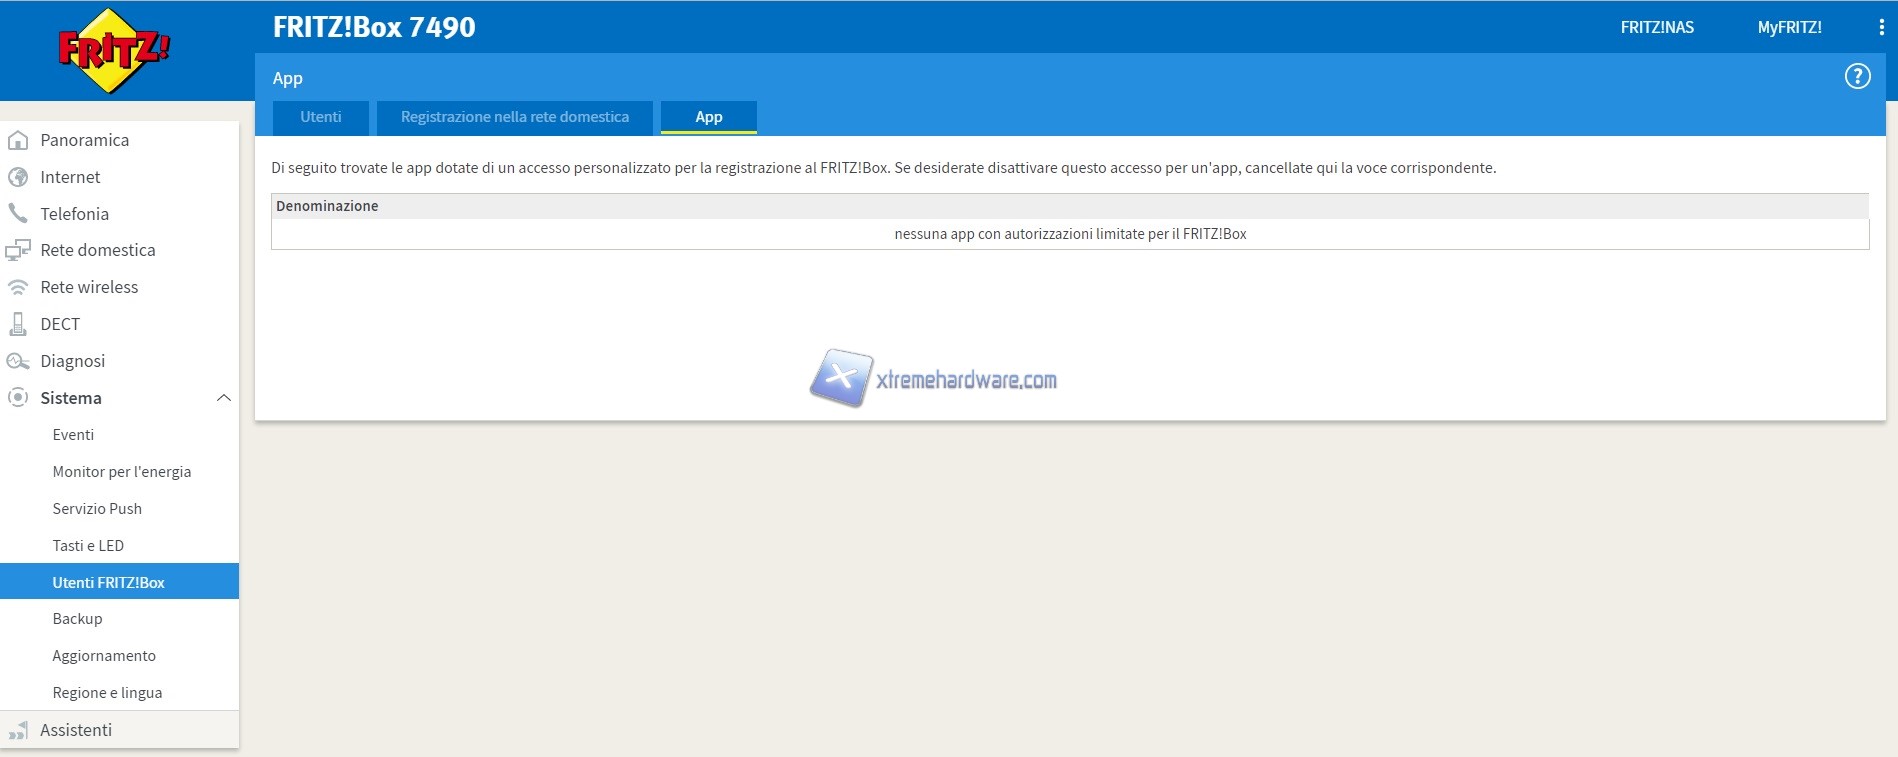This screenshot has height=757, width=1898.
Task: Click the FRITZ! logo
Action: 114,51
